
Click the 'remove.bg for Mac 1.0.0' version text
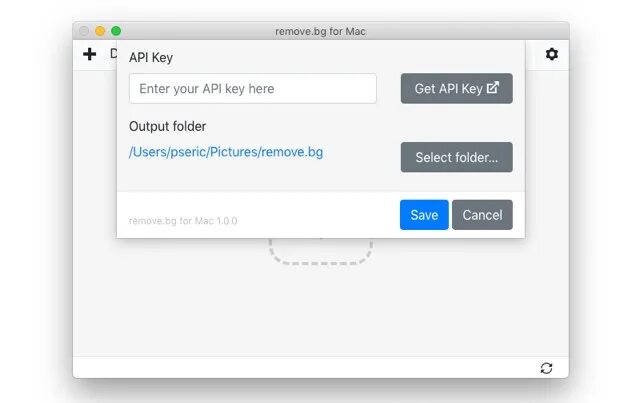[x=183, y=221]
